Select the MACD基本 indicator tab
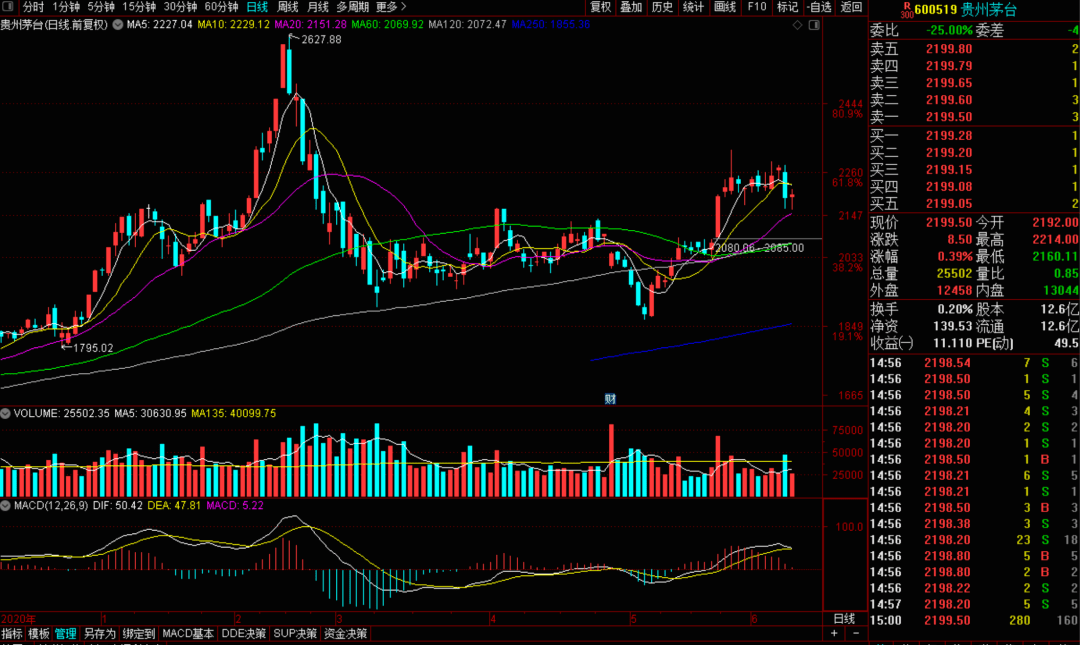 [x=188, y=634]
